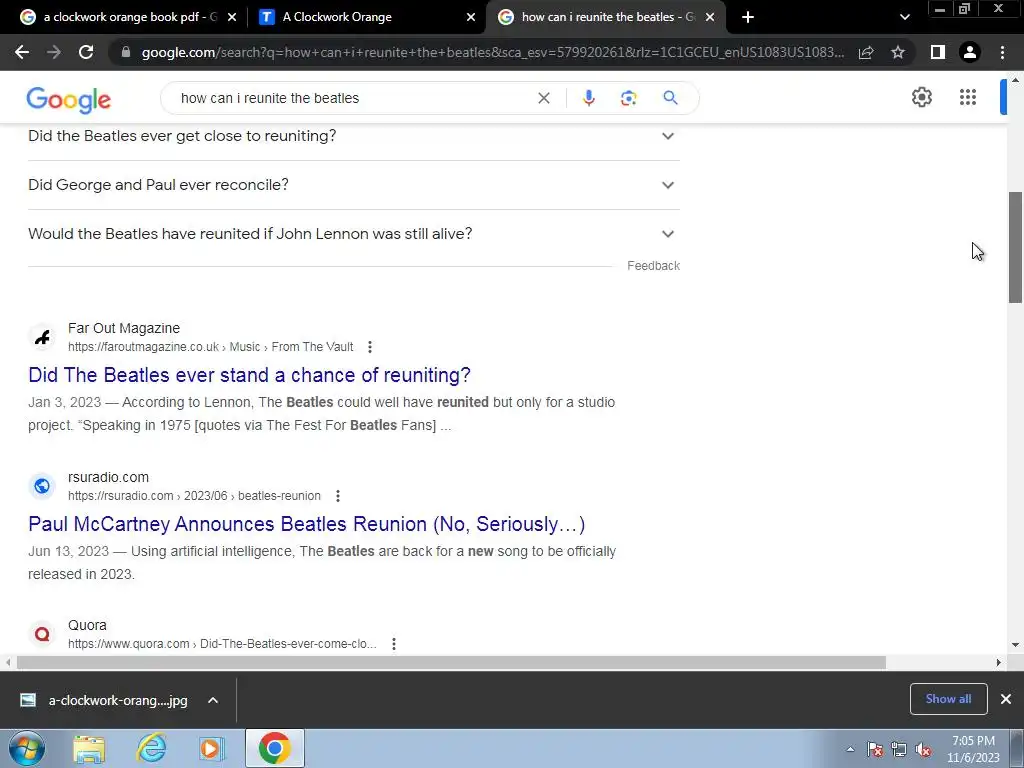This screenshot has width=1024, height=768.
Task: Click the horizontal scrollbar thumb
Action: (x=451, y=662)
